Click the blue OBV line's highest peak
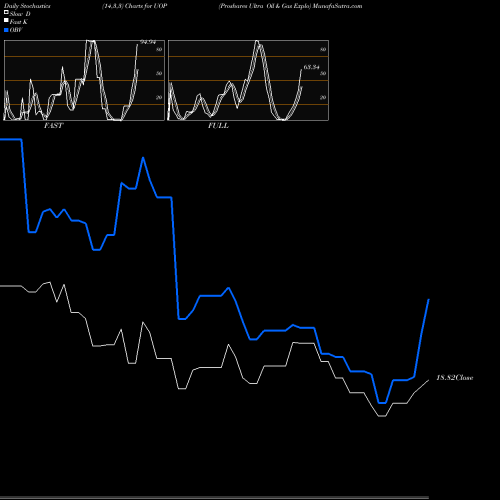Viewport: 500px width, 500px height. (x=143, y=158)
